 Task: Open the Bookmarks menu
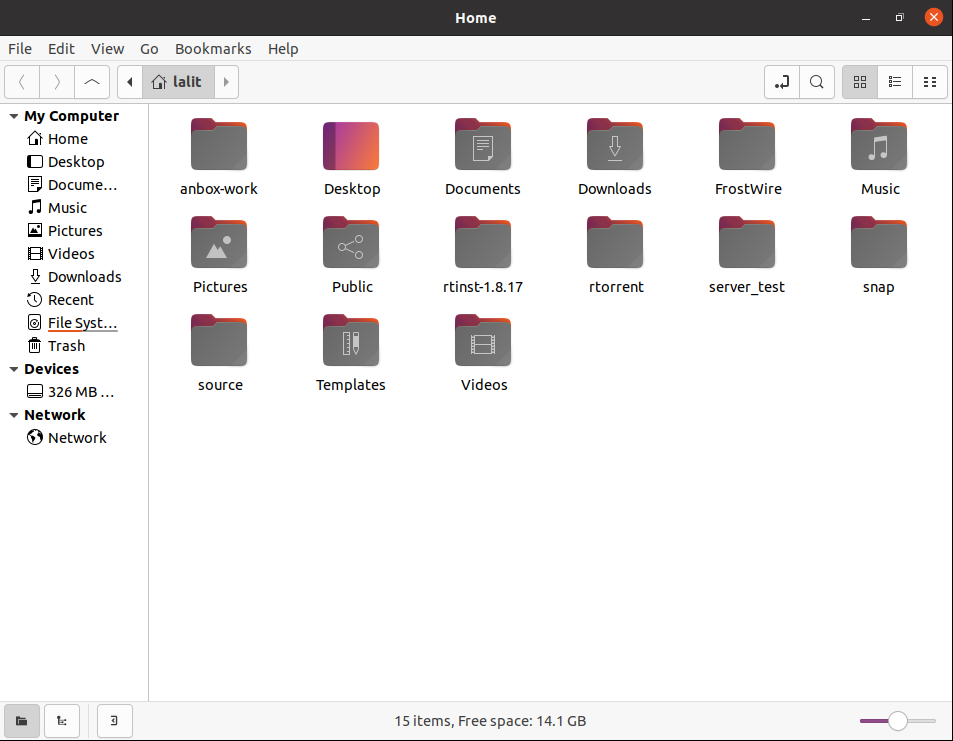click(213, 48)
